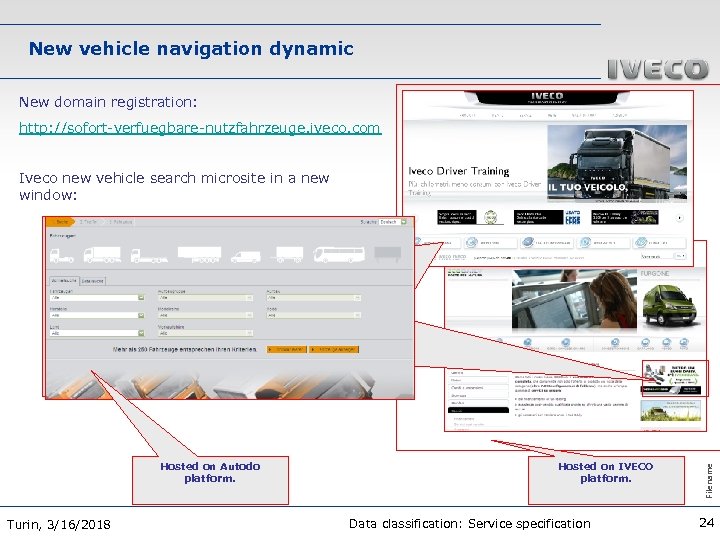Open the second right-column dropdown
Image resolution: width=720 pixels, height=540 pixels.
point(314,315)
